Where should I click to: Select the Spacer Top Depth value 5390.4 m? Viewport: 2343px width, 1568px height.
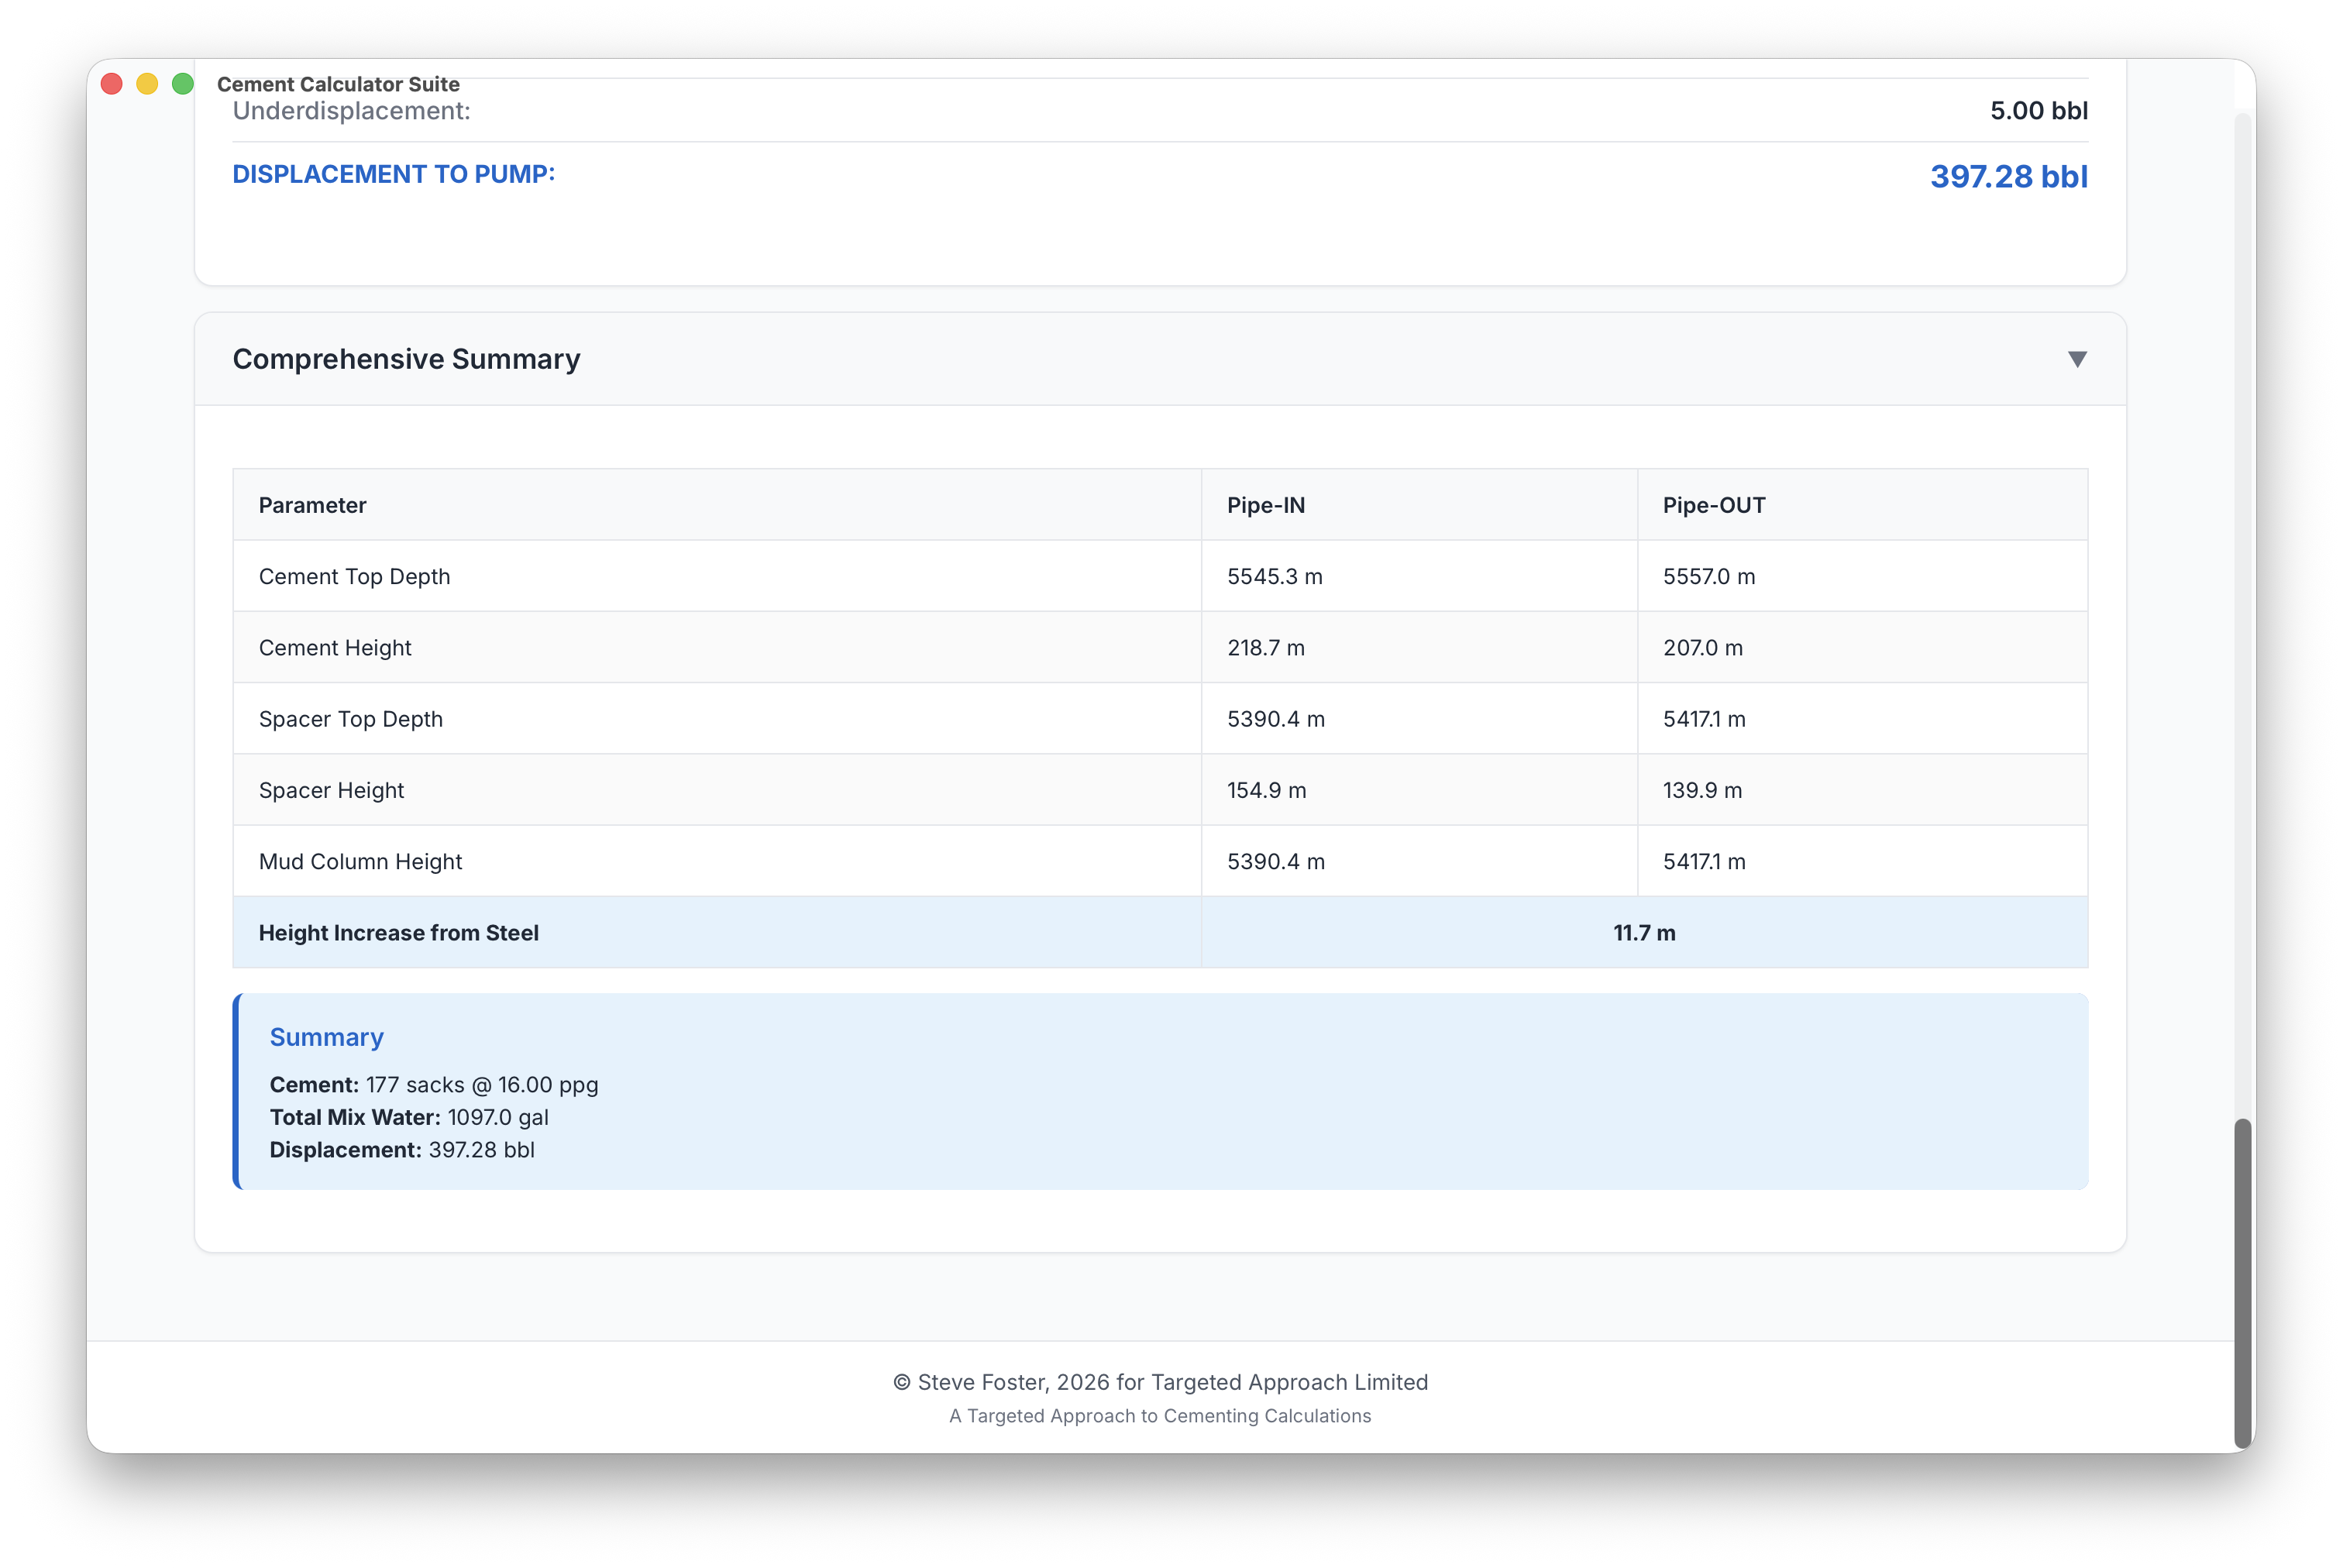1275,719
